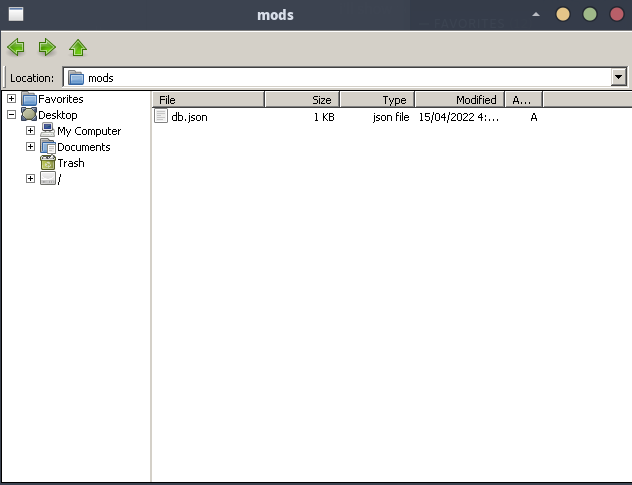Screen dimensions: 632x485
Task: Click the db.json file icon
Action: (161, 117)
